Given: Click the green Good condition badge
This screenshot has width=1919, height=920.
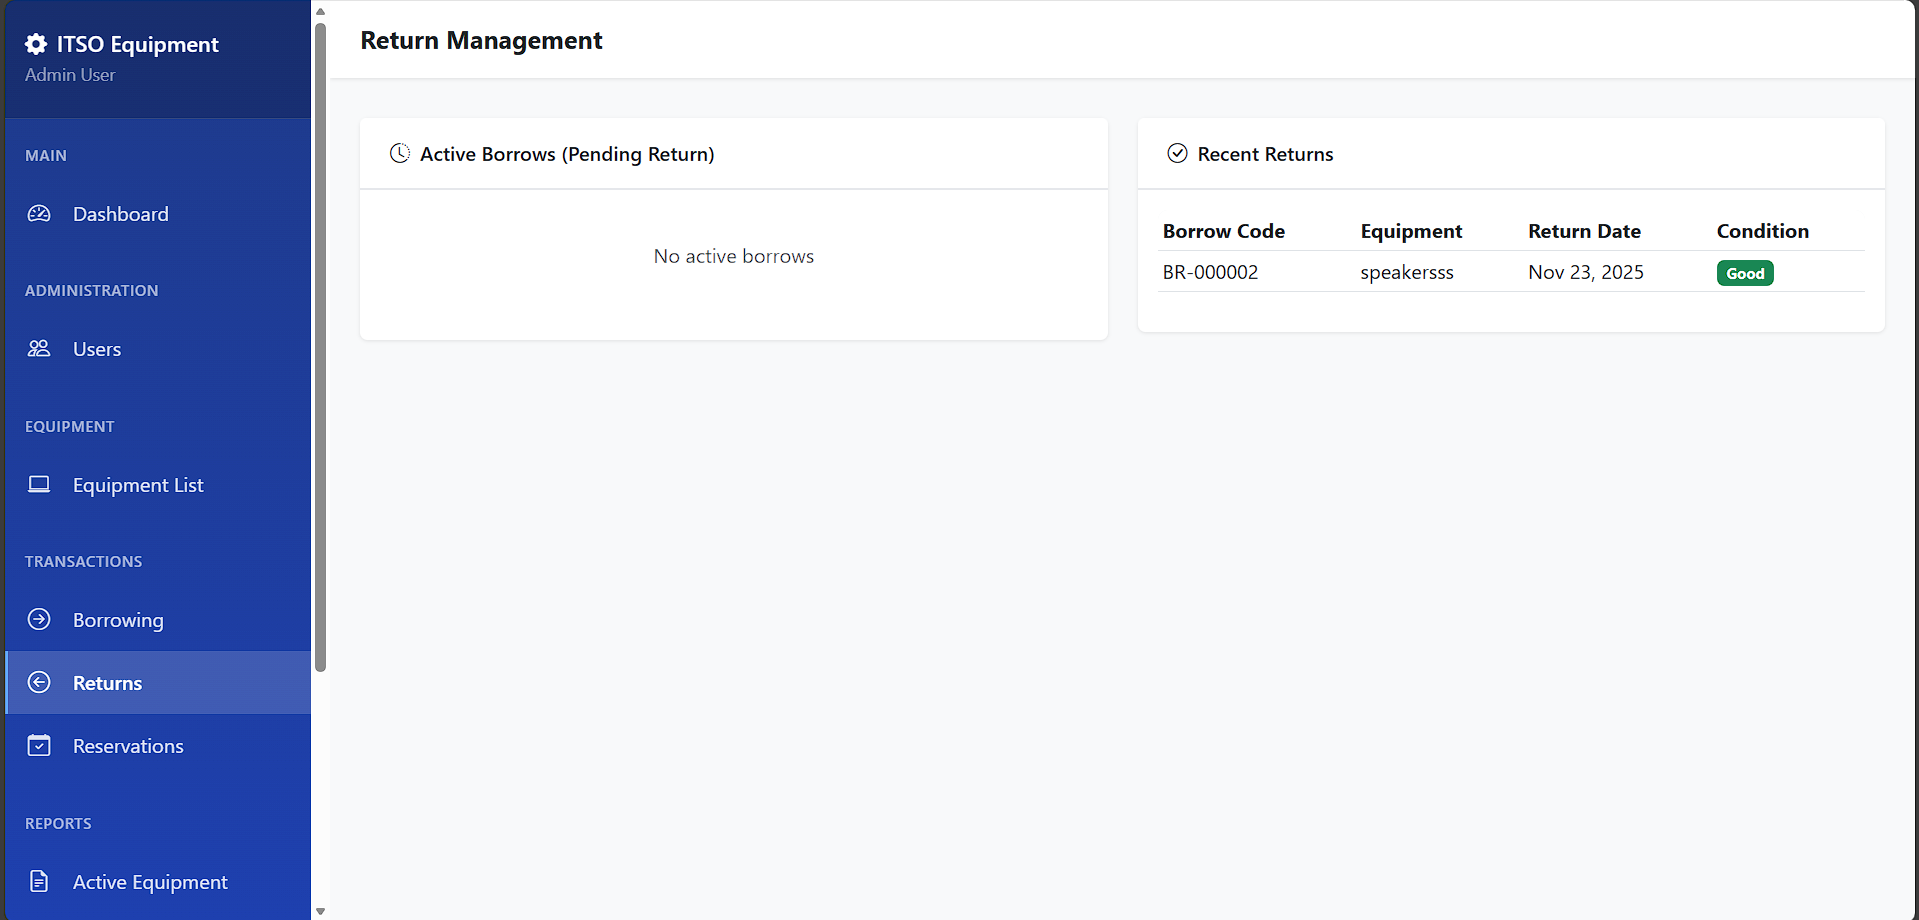Looking at the screenshot, I should [x=1745, y=273].
